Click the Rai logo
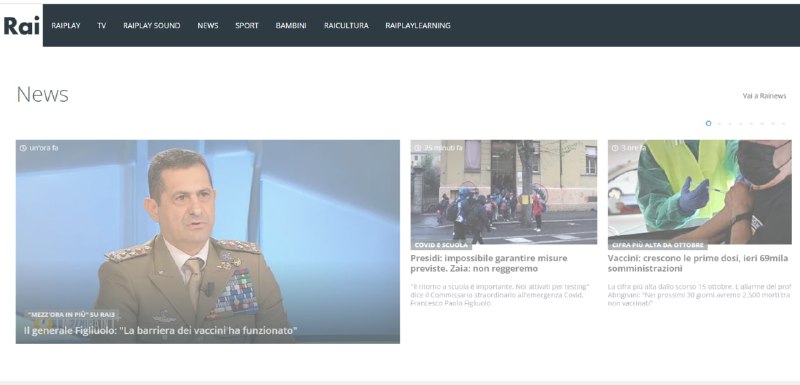Viewport: 800px width, 385px height. 21,25
